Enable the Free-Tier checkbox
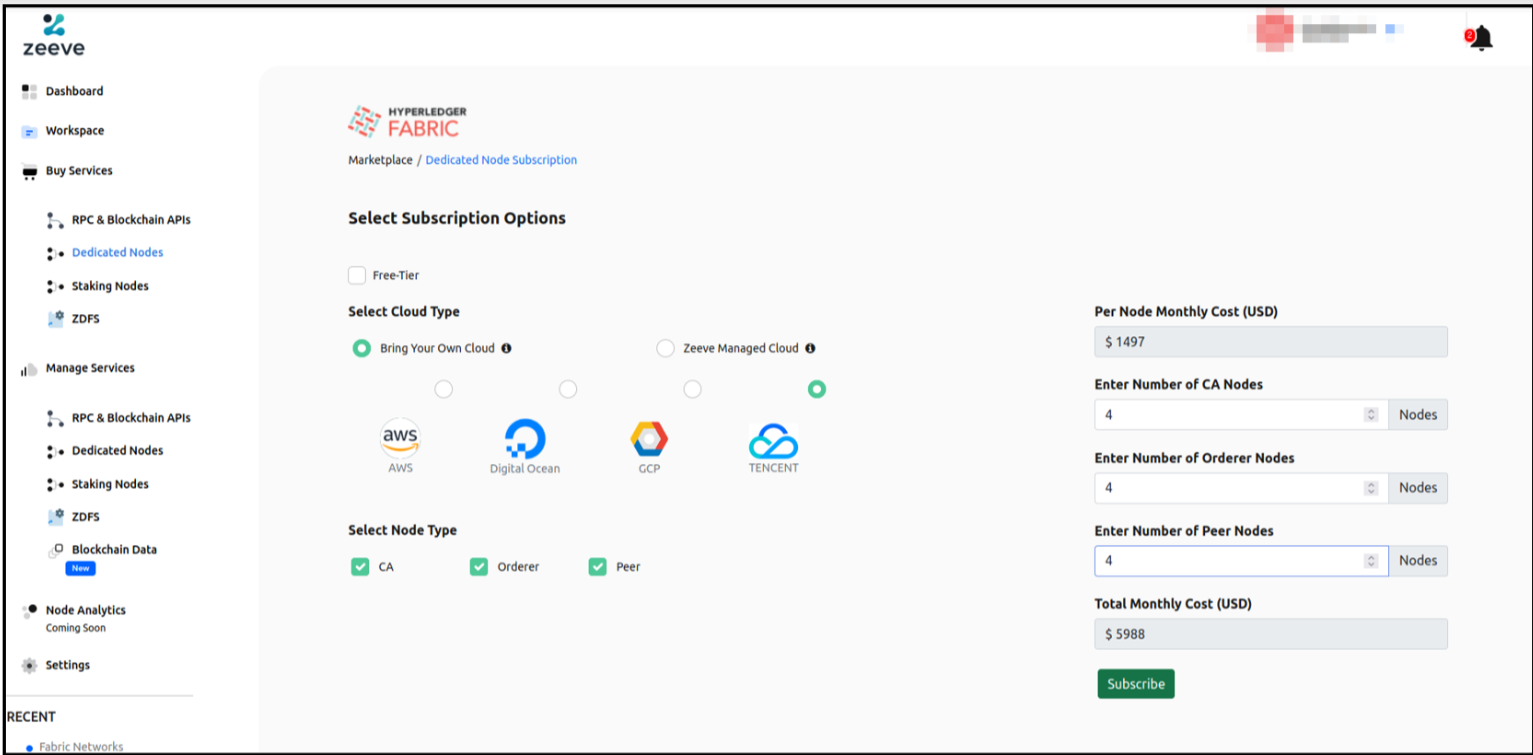This screenshot has width=1533, height=755. coord(357,276)
